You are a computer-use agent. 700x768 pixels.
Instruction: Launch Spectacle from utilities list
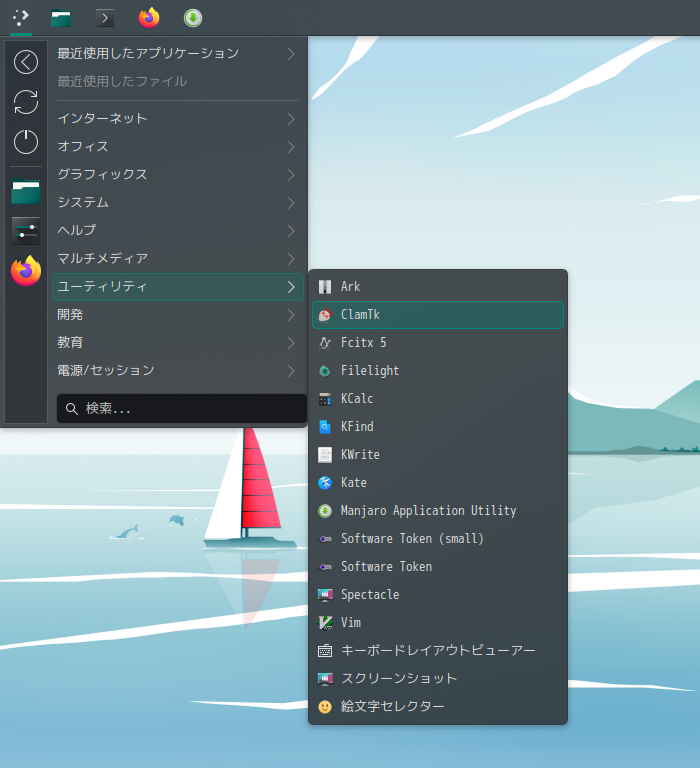click(x=438, y=595)
